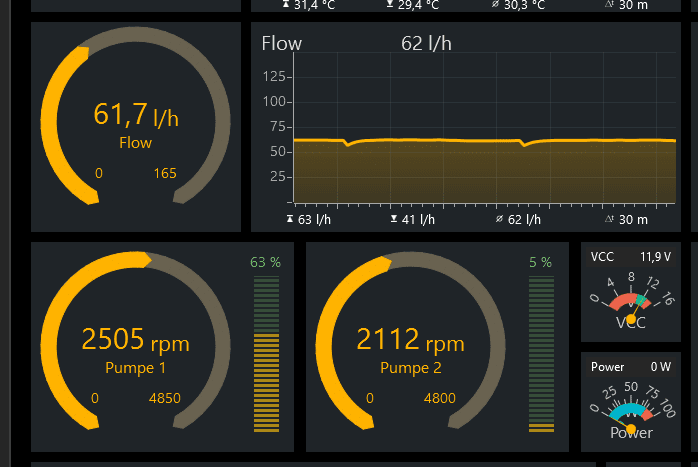This screenshot has height=467, width=698.
Task: Click the 63 l/h maximum flow statistic
Action: 314,219
